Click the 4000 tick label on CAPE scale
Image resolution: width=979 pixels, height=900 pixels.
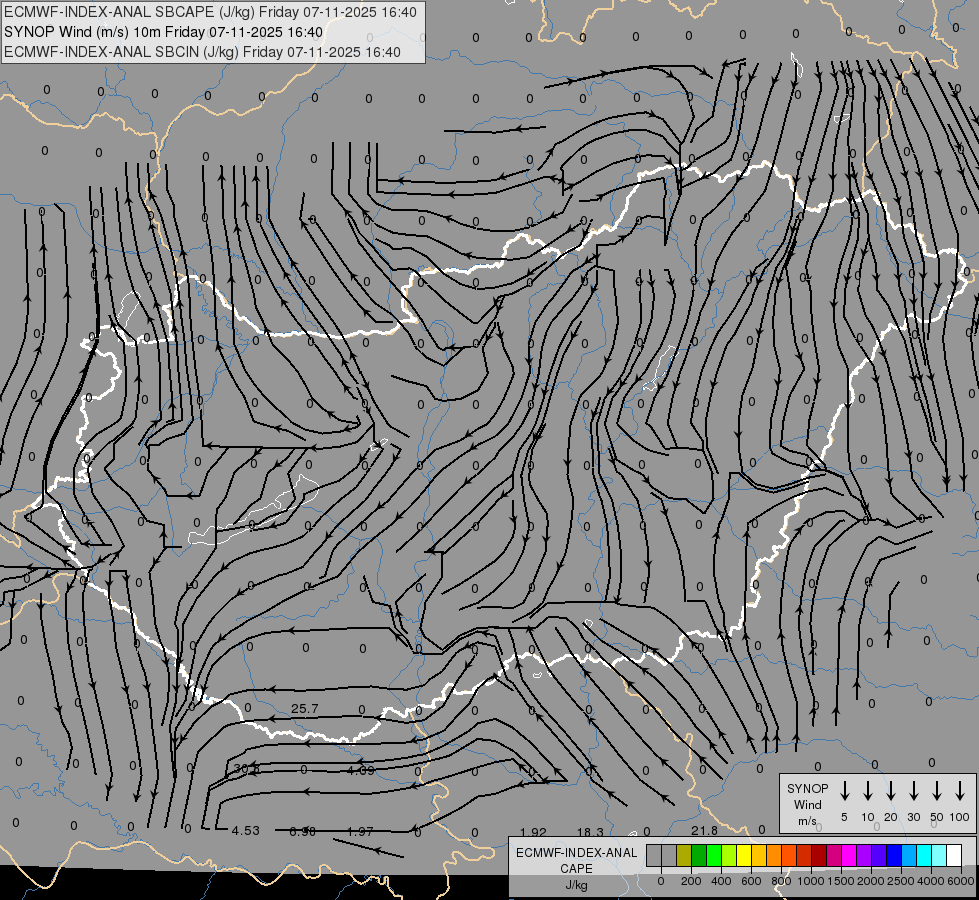tap(931, 881)
